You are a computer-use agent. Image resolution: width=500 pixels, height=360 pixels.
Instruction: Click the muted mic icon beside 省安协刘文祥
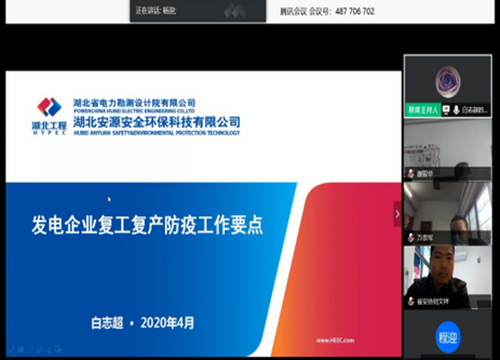[411, 301]
